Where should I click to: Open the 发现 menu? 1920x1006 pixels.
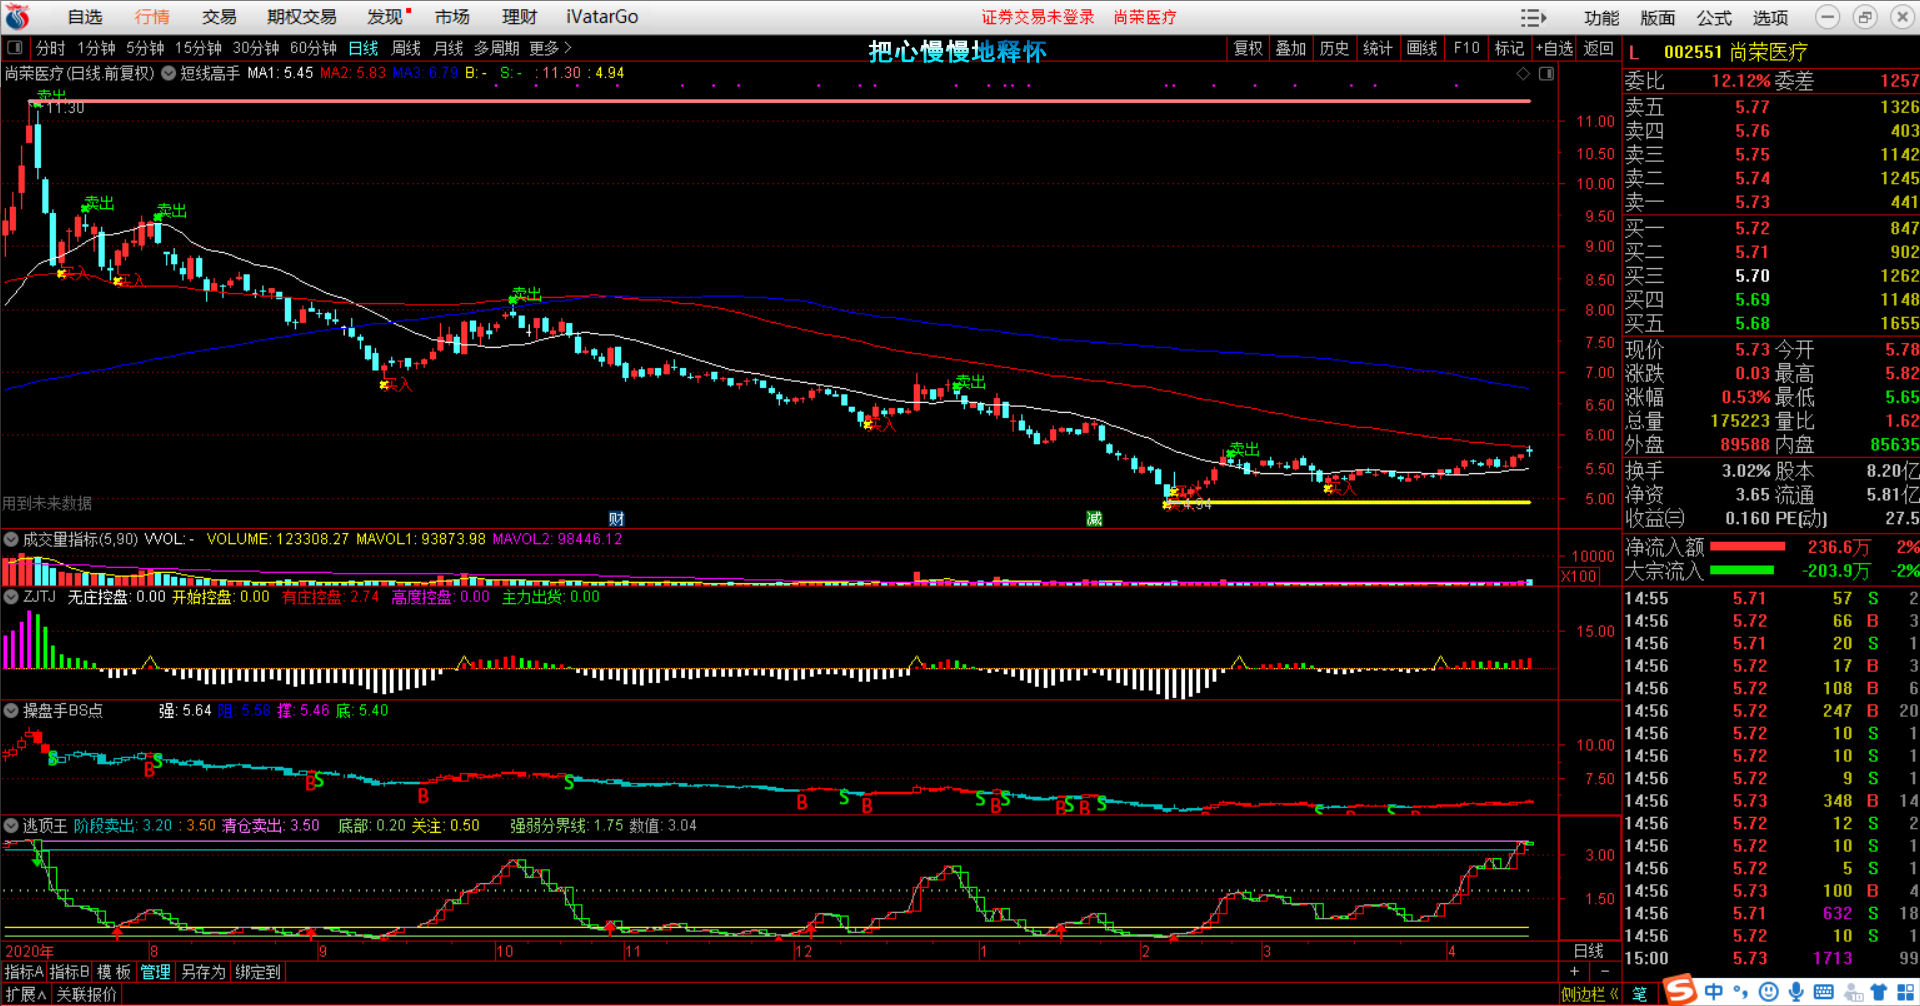click(385, 17)
